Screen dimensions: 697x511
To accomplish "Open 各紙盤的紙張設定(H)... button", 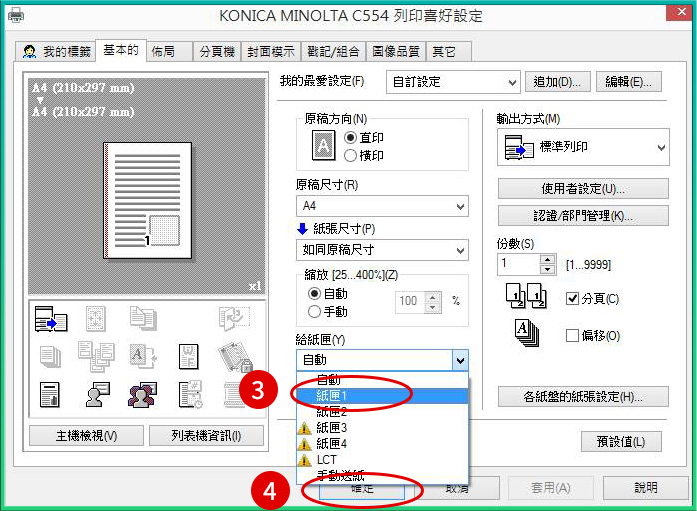I will point(583,397).
